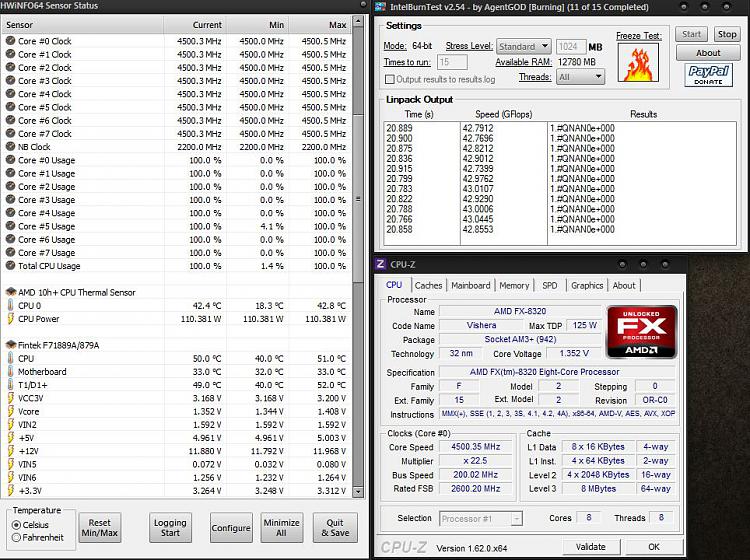Click the HWiNFO scrollbar down arrow
The height and width of the screenshot is (560, 750).
pyautogui.click(x=357, y=492)
